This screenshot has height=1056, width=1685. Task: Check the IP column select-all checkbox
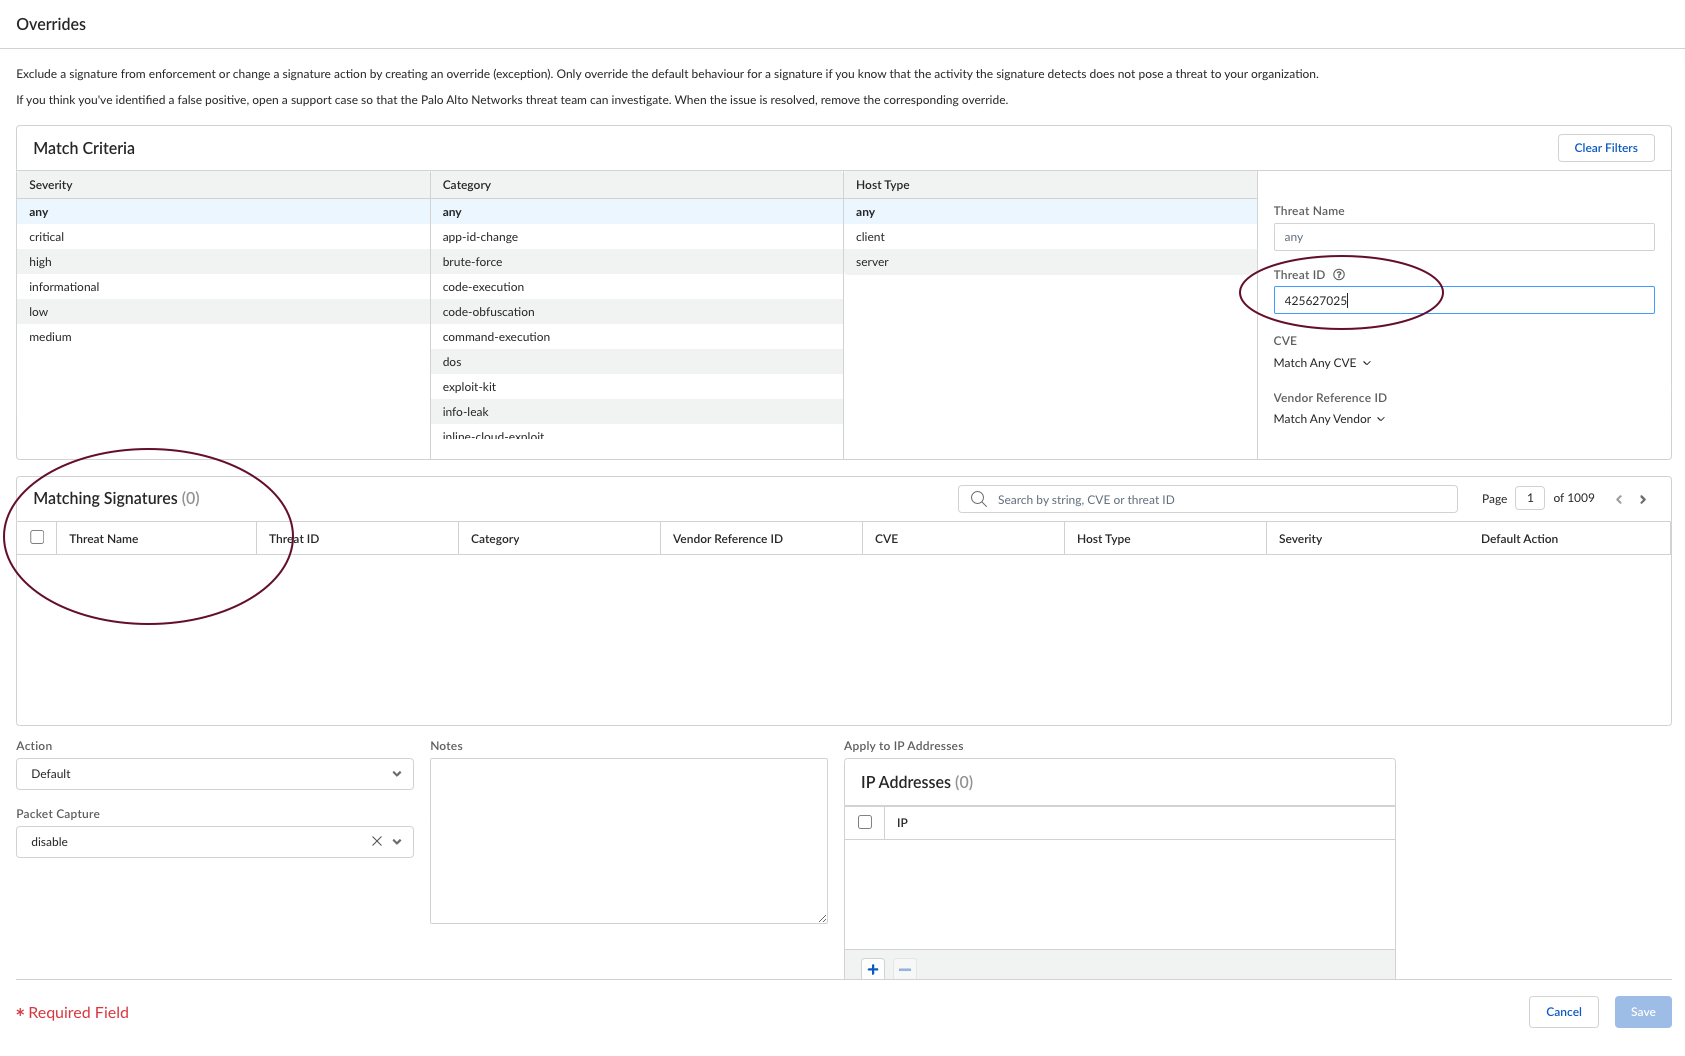[865, 822]
